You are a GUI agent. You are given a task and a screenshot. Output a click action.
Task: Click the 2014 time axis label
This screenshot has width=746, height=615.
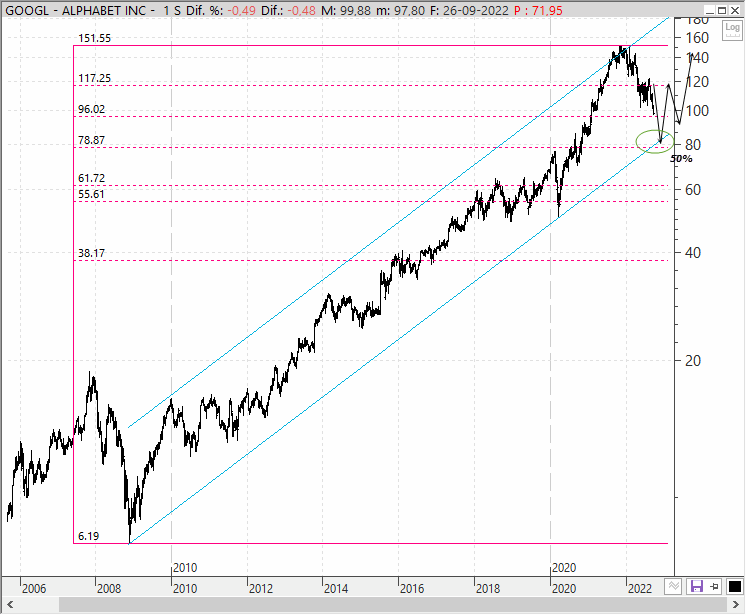pos(336,589)
